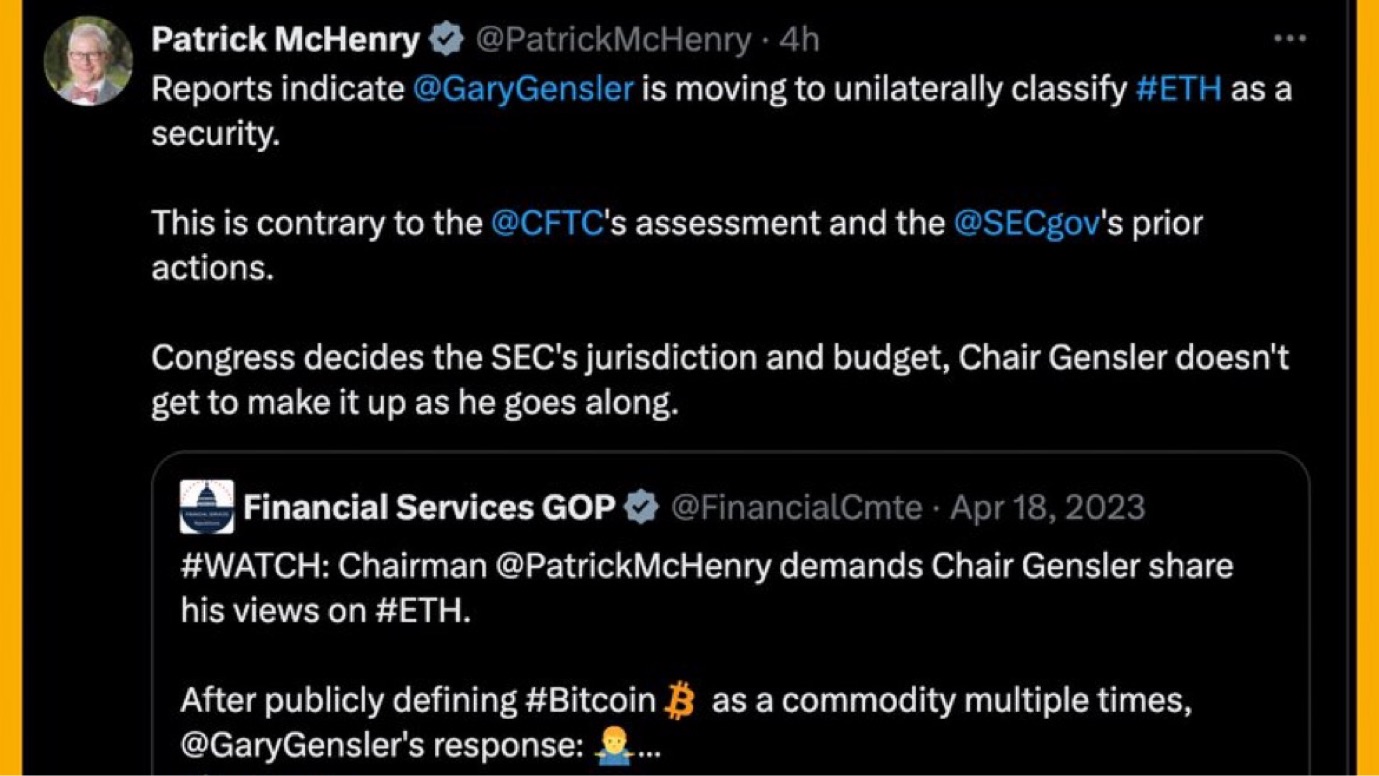Open the blue @GaryGensler mention link
1379x776 pixels.
tap(523, 89)
